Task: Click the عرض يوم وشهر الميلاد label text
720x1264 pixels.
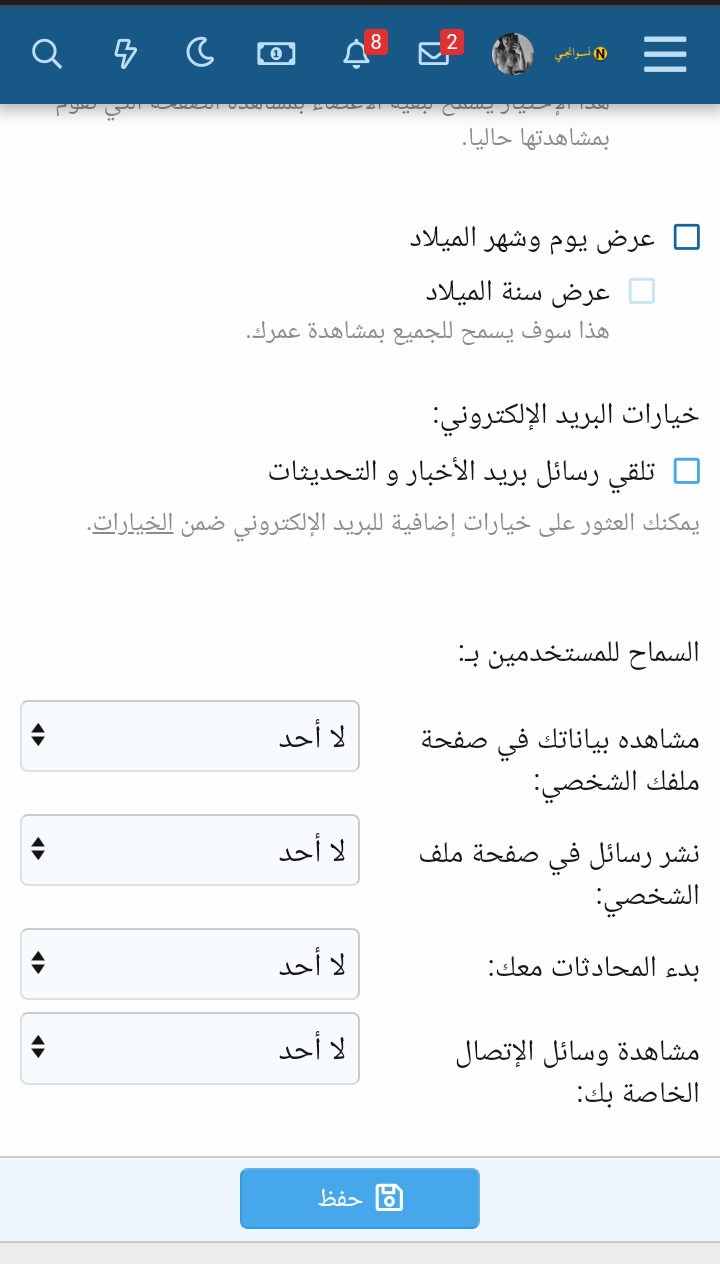Action: pos(533,238)
